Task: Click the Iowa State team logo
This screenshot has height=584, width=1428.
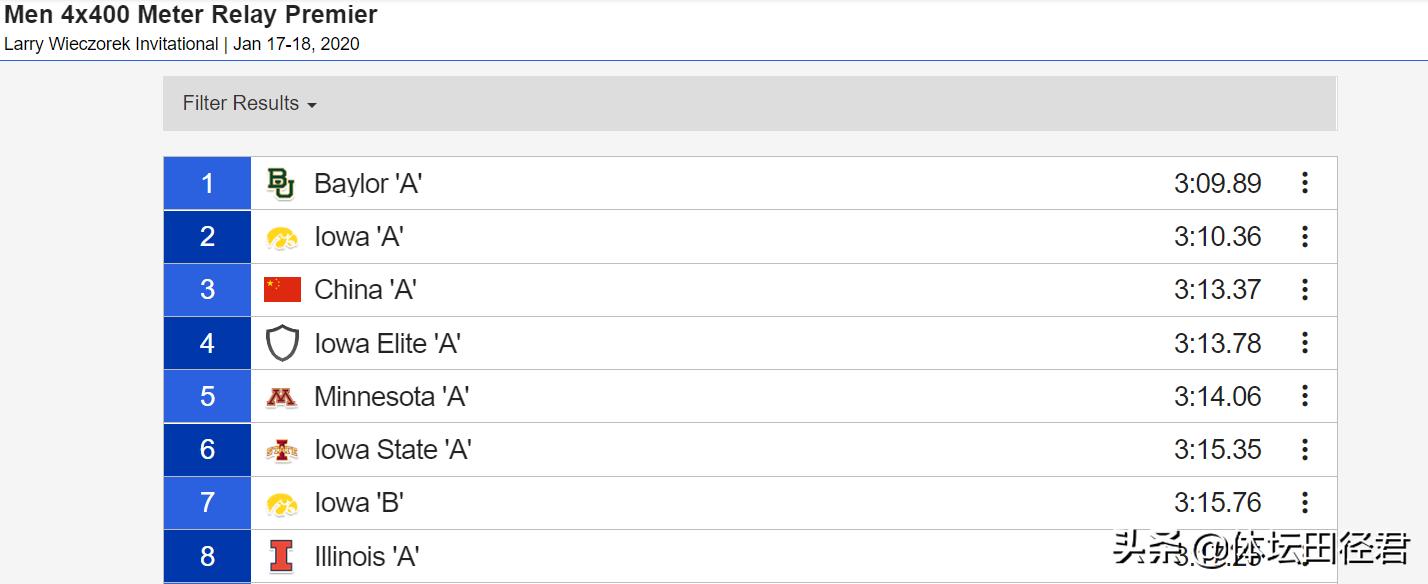Action: pos(282,450)
